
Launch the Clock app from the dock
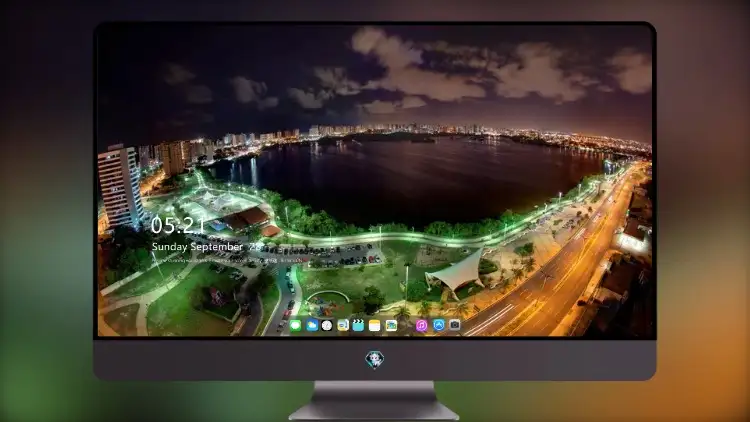coord(327,326)
